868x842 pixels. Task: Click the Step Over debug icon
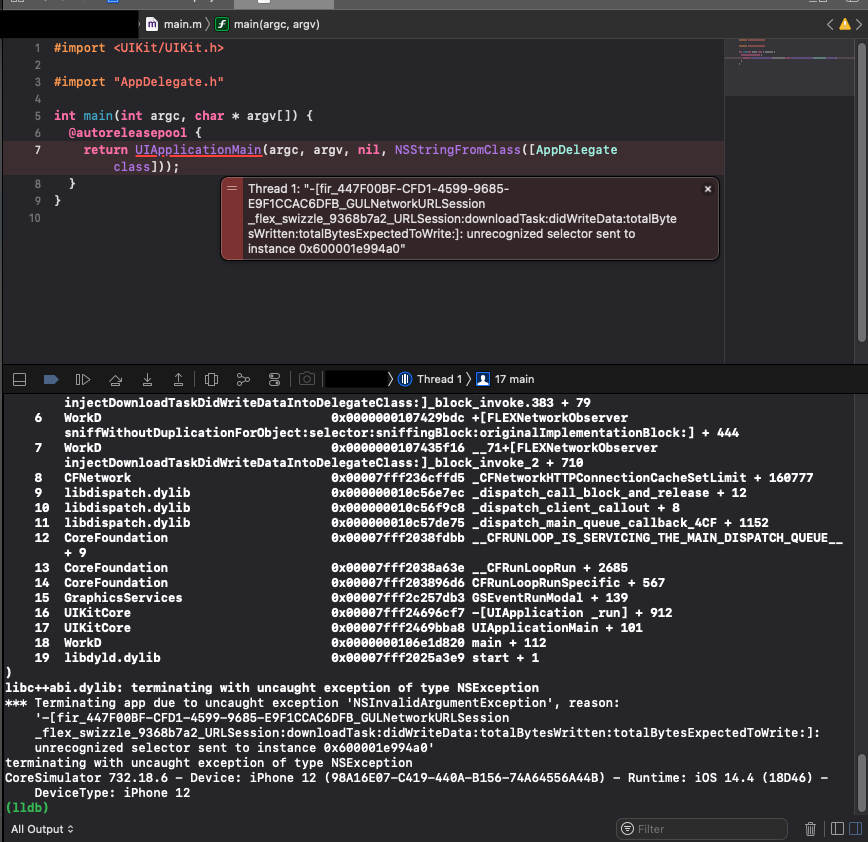pos(115,380)
